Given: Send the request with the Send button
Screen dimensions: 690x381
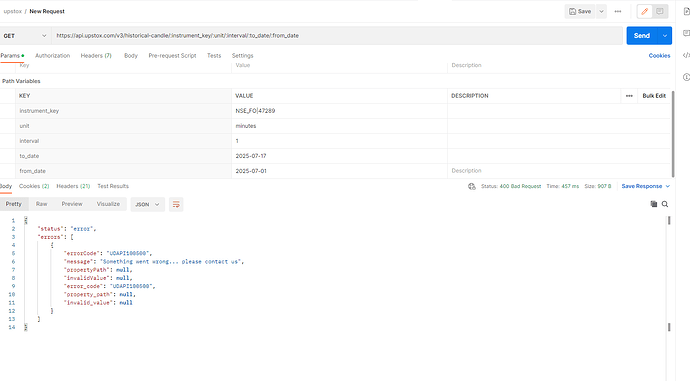Looking at the screenshot, I should tap(642, 36).
